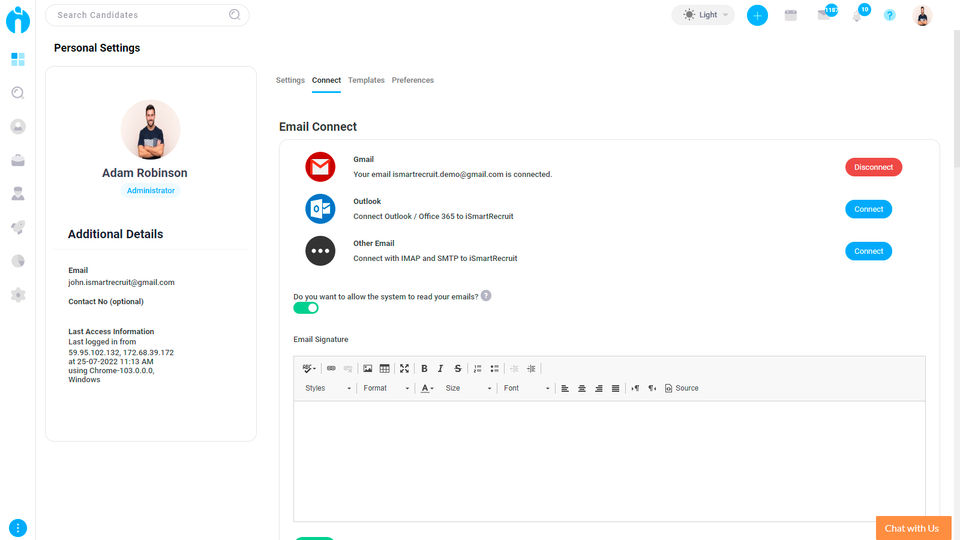The image size is (960, 540).
Task: Open the reports pie chart icon
Action: pos(18,261)
